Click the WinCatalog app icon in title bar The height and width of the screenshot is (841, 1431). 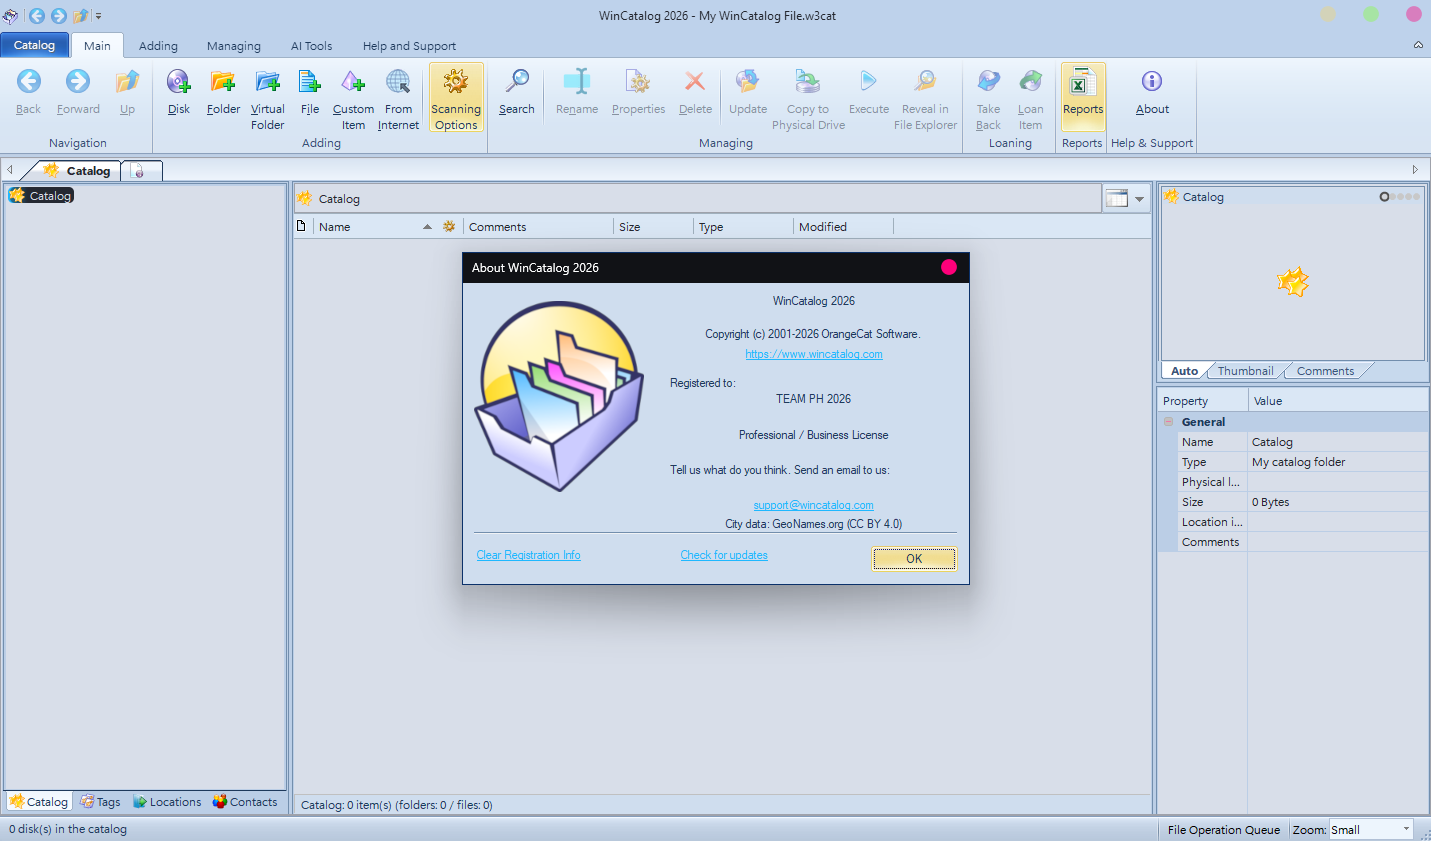coord(11,15)
